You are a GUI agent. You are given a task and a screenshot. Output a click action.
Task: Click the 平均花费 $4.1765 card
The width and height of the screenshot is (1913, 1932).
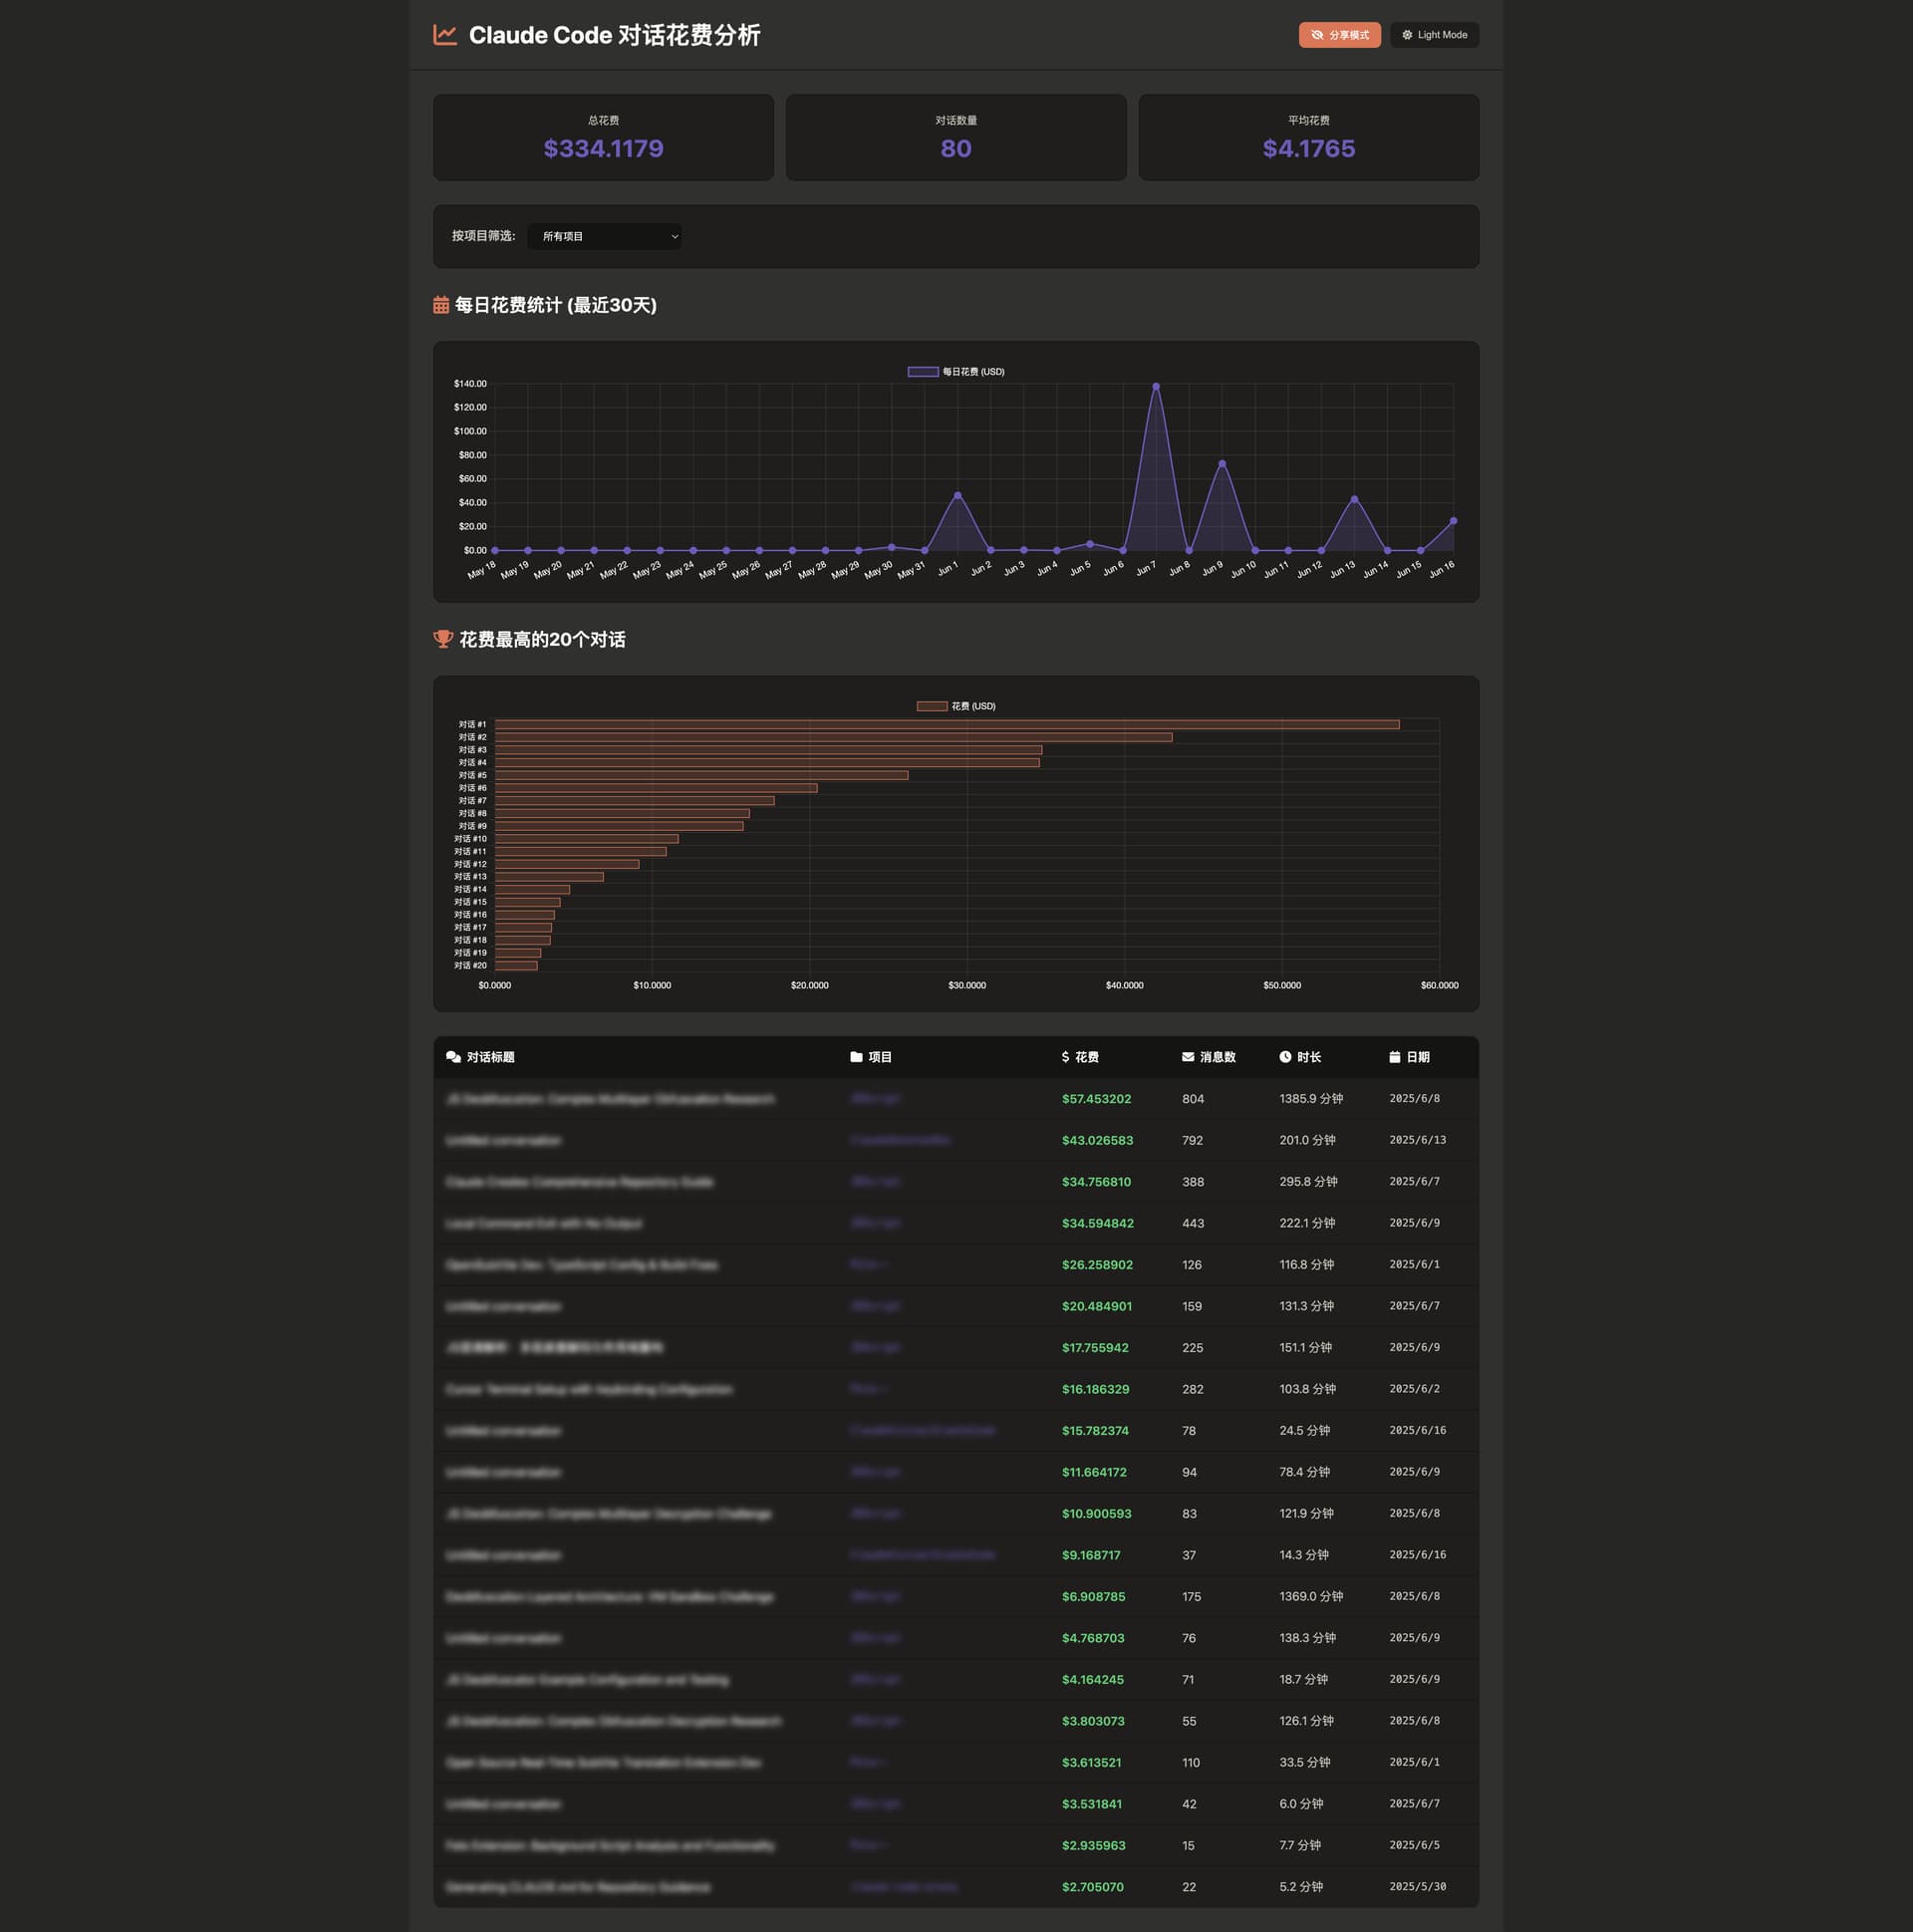1309,138
